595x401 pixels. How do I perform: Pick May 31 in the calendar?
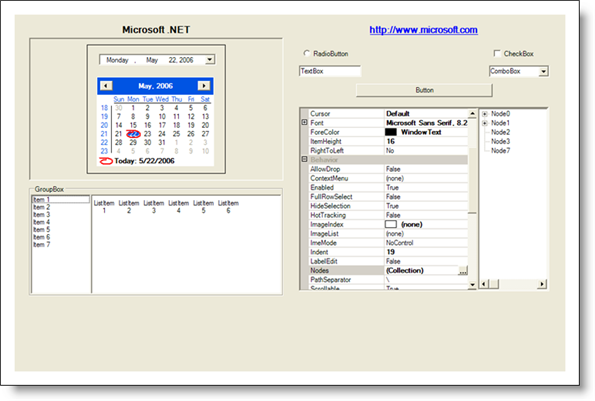tap(162, 142)
